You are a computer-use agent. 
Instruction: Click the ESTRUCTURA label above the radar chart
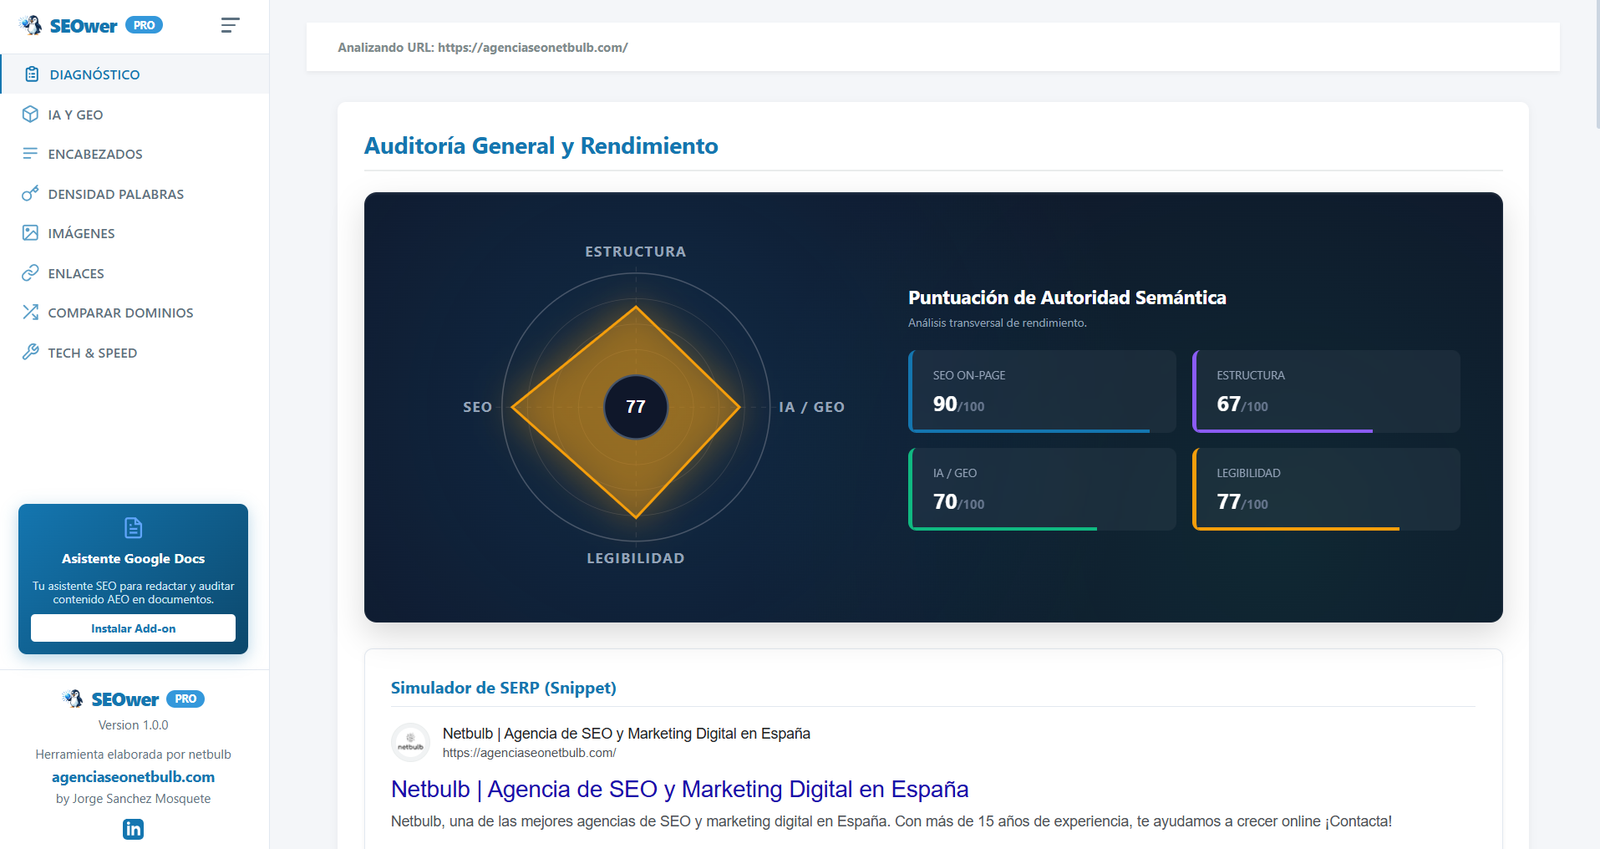(x=636, y=252)
